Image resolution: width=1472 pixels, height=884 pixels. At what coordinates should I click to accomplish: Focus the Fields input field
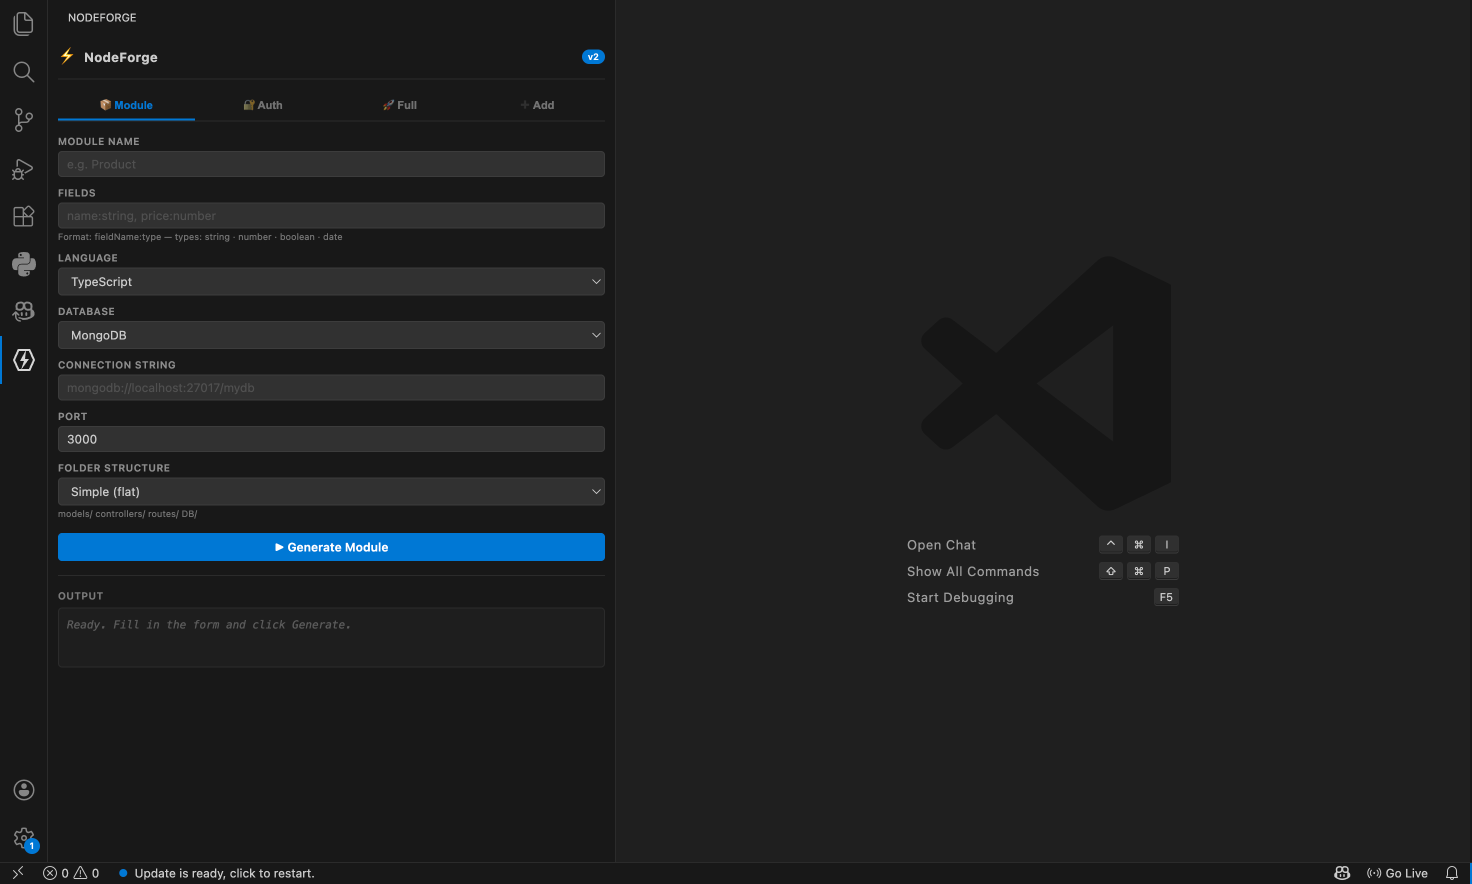(x=331, y=216)
